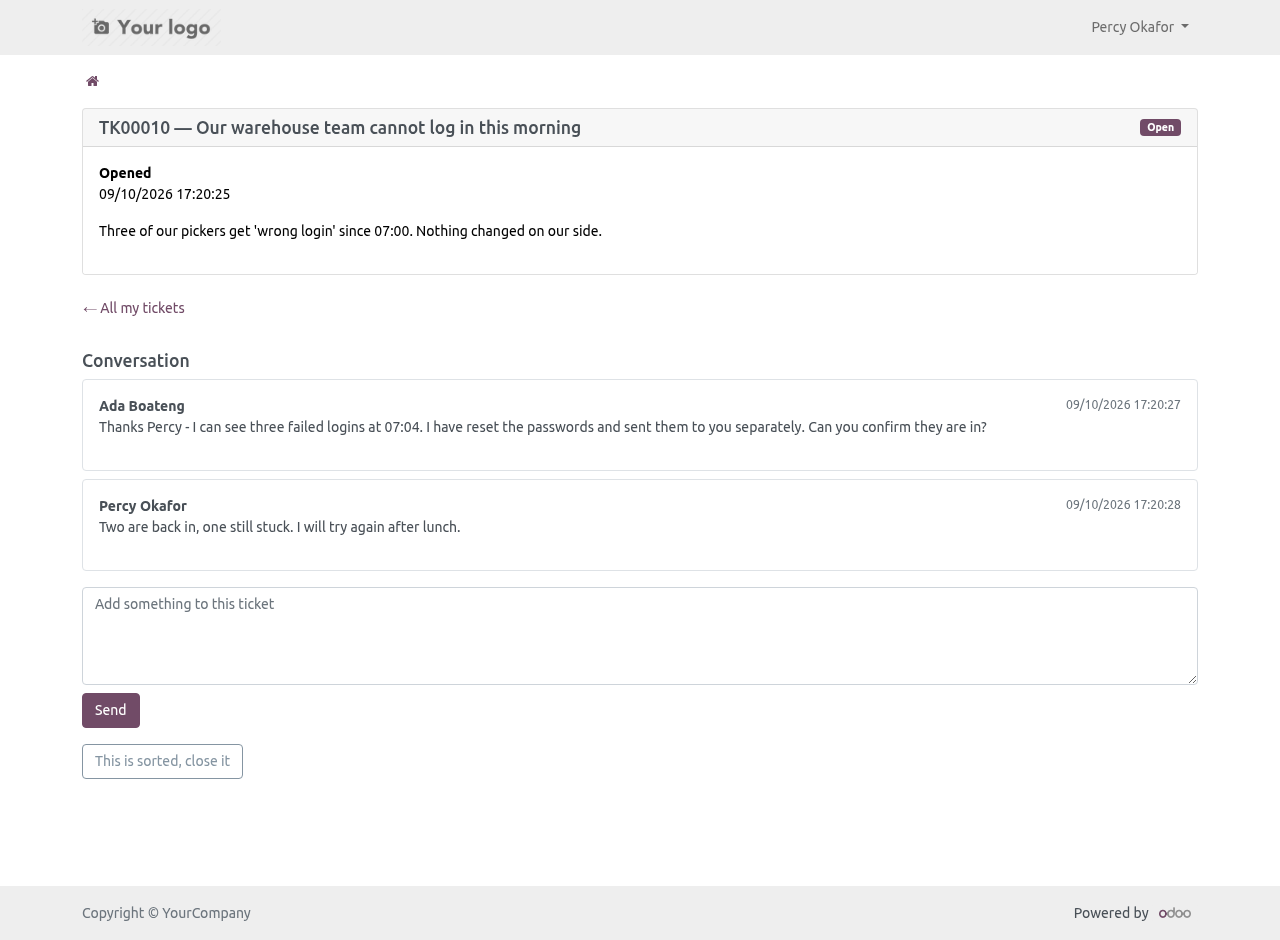Click the Open status badge
This screenshot has width=1280, height=940.
point(1160,127)
